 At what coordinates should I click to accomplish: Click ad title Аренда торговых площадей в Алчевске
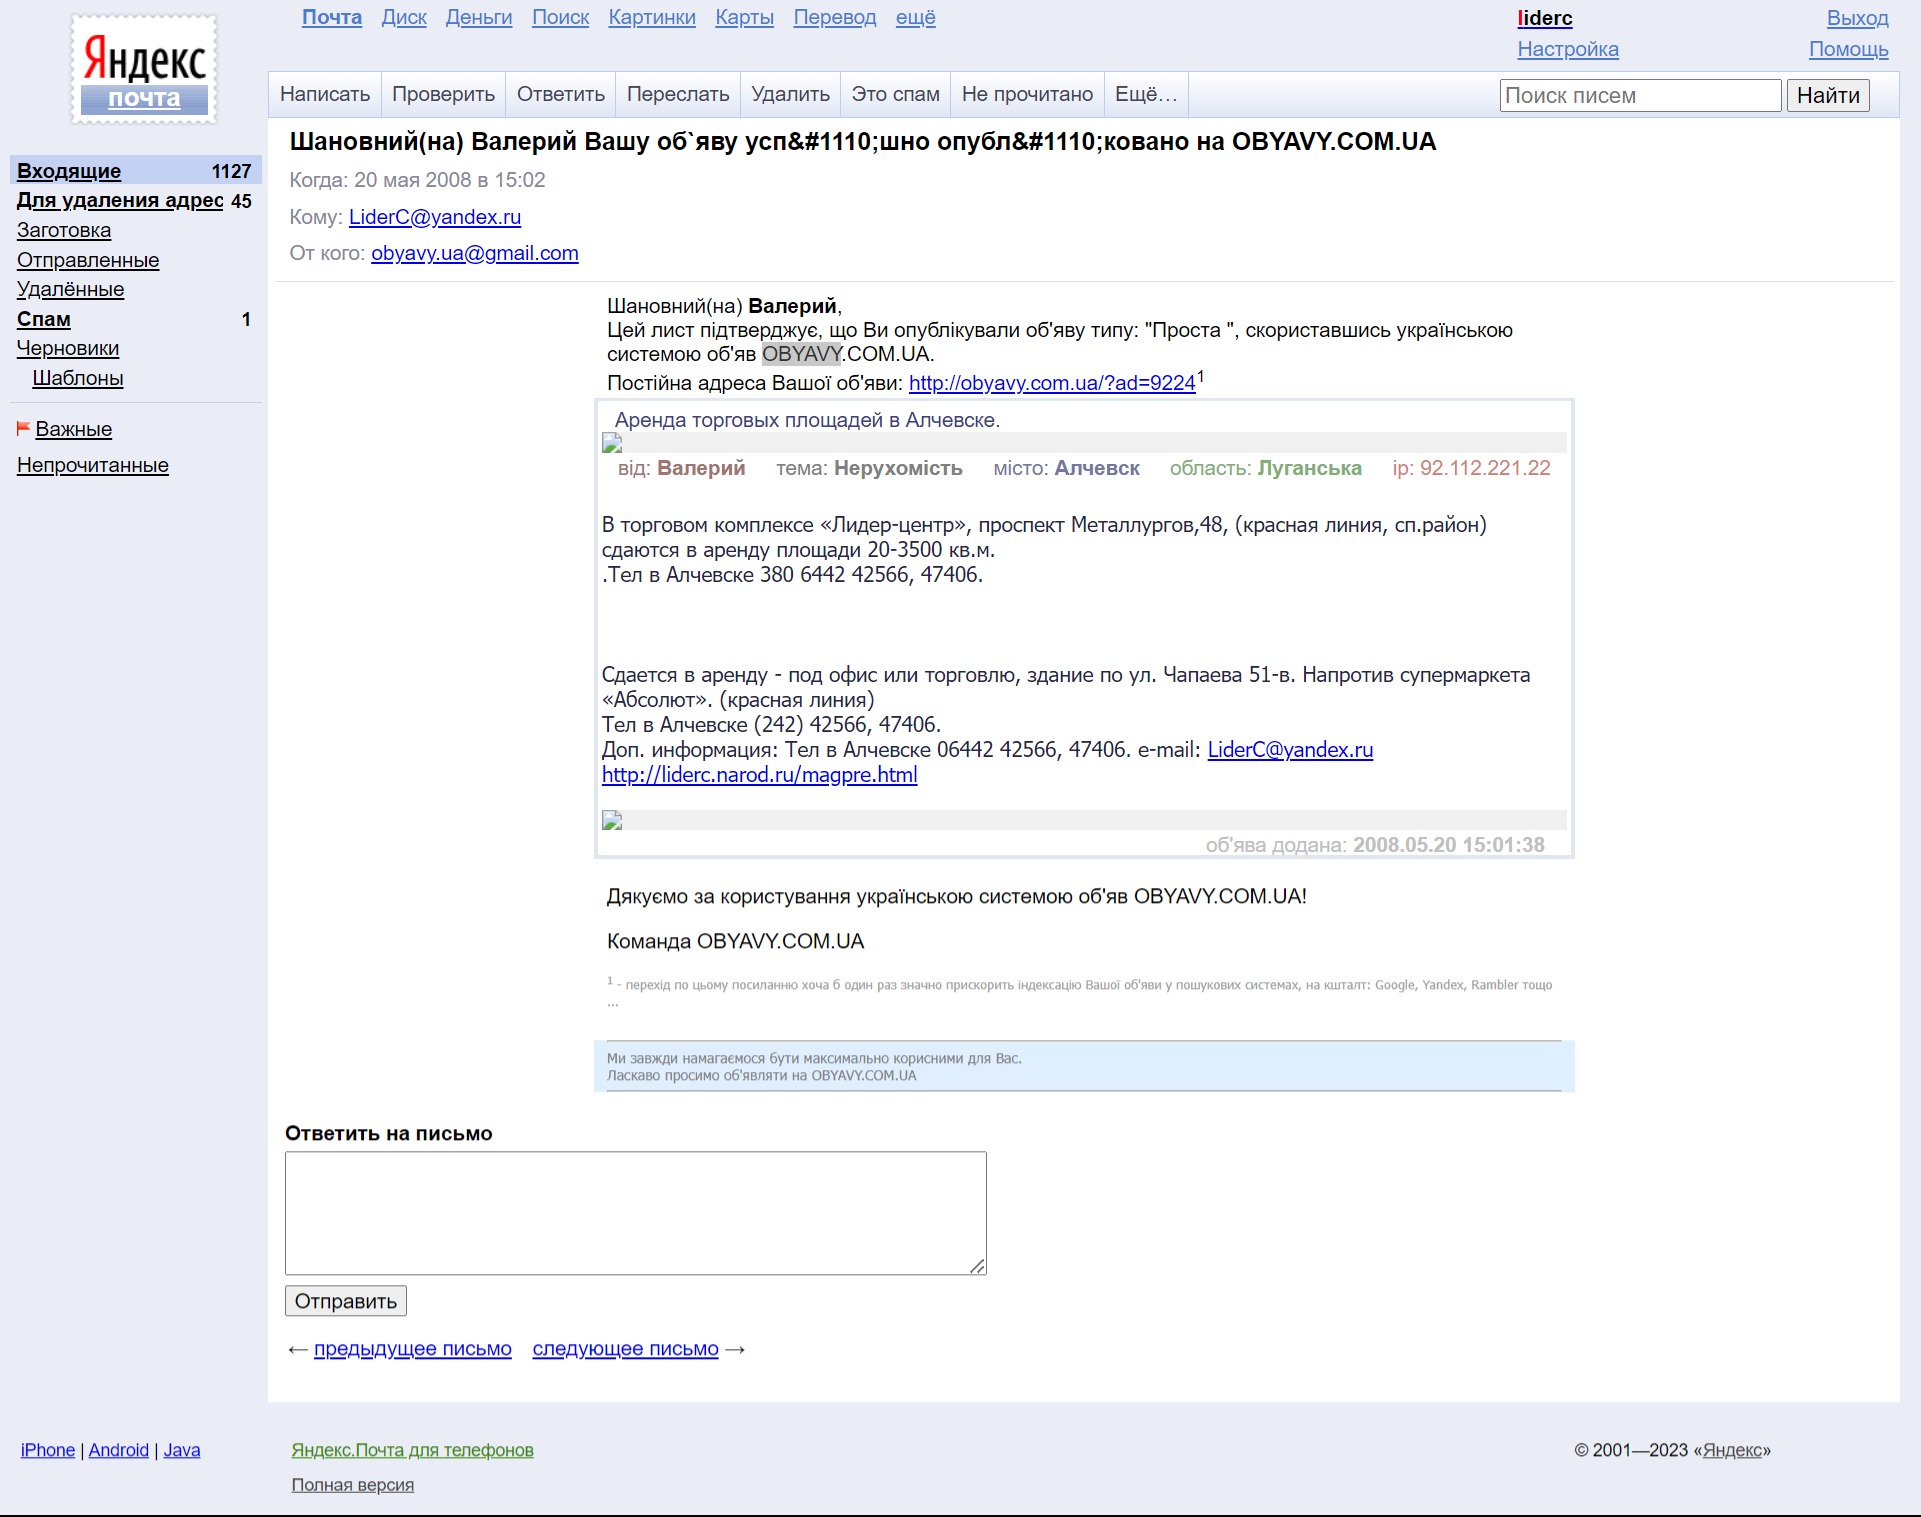click(808, 420)
